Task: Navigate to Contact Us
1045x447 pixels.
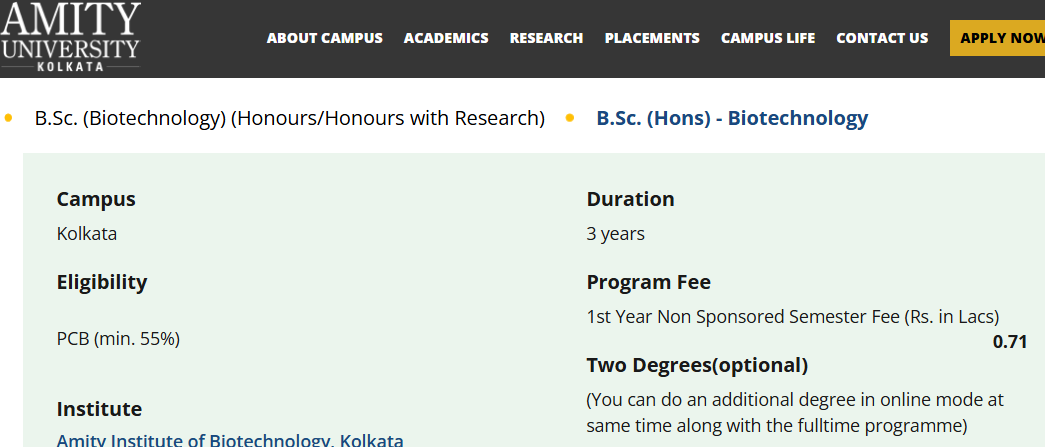Action: (x=882, y=38)
